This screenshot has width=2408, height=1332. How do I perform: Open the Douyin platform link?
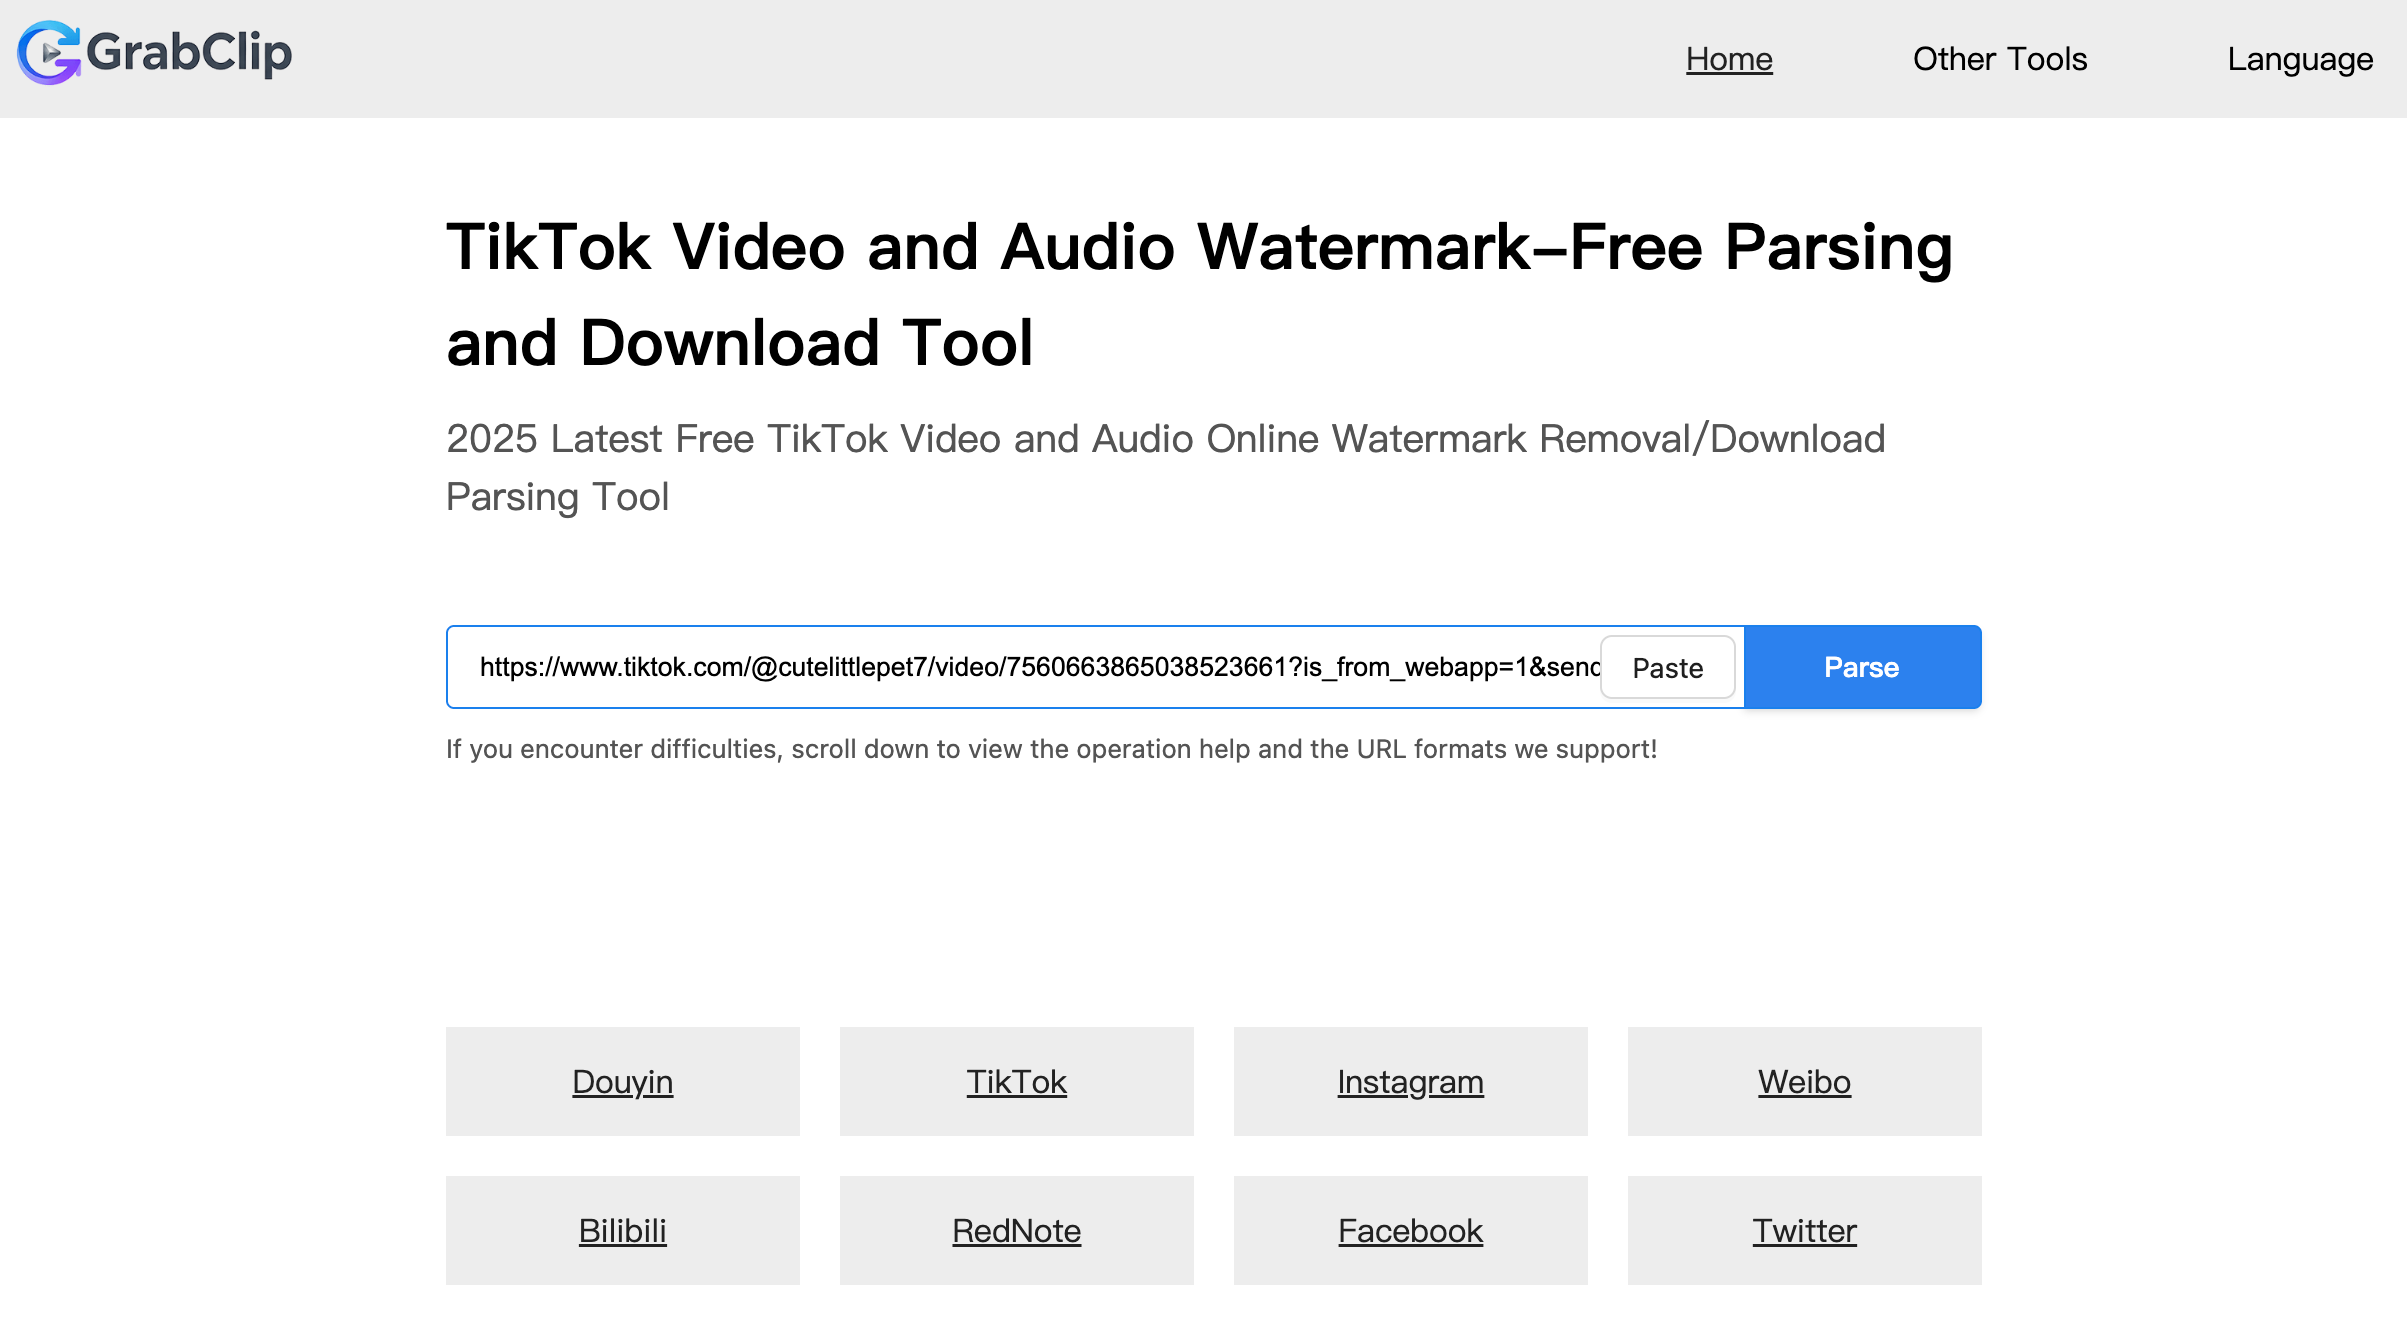[x=622, y=1081]
